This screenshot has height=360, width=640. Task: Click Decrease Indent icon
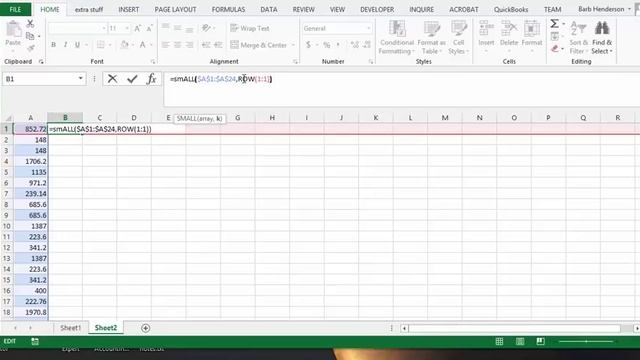(x=206, y=45)
